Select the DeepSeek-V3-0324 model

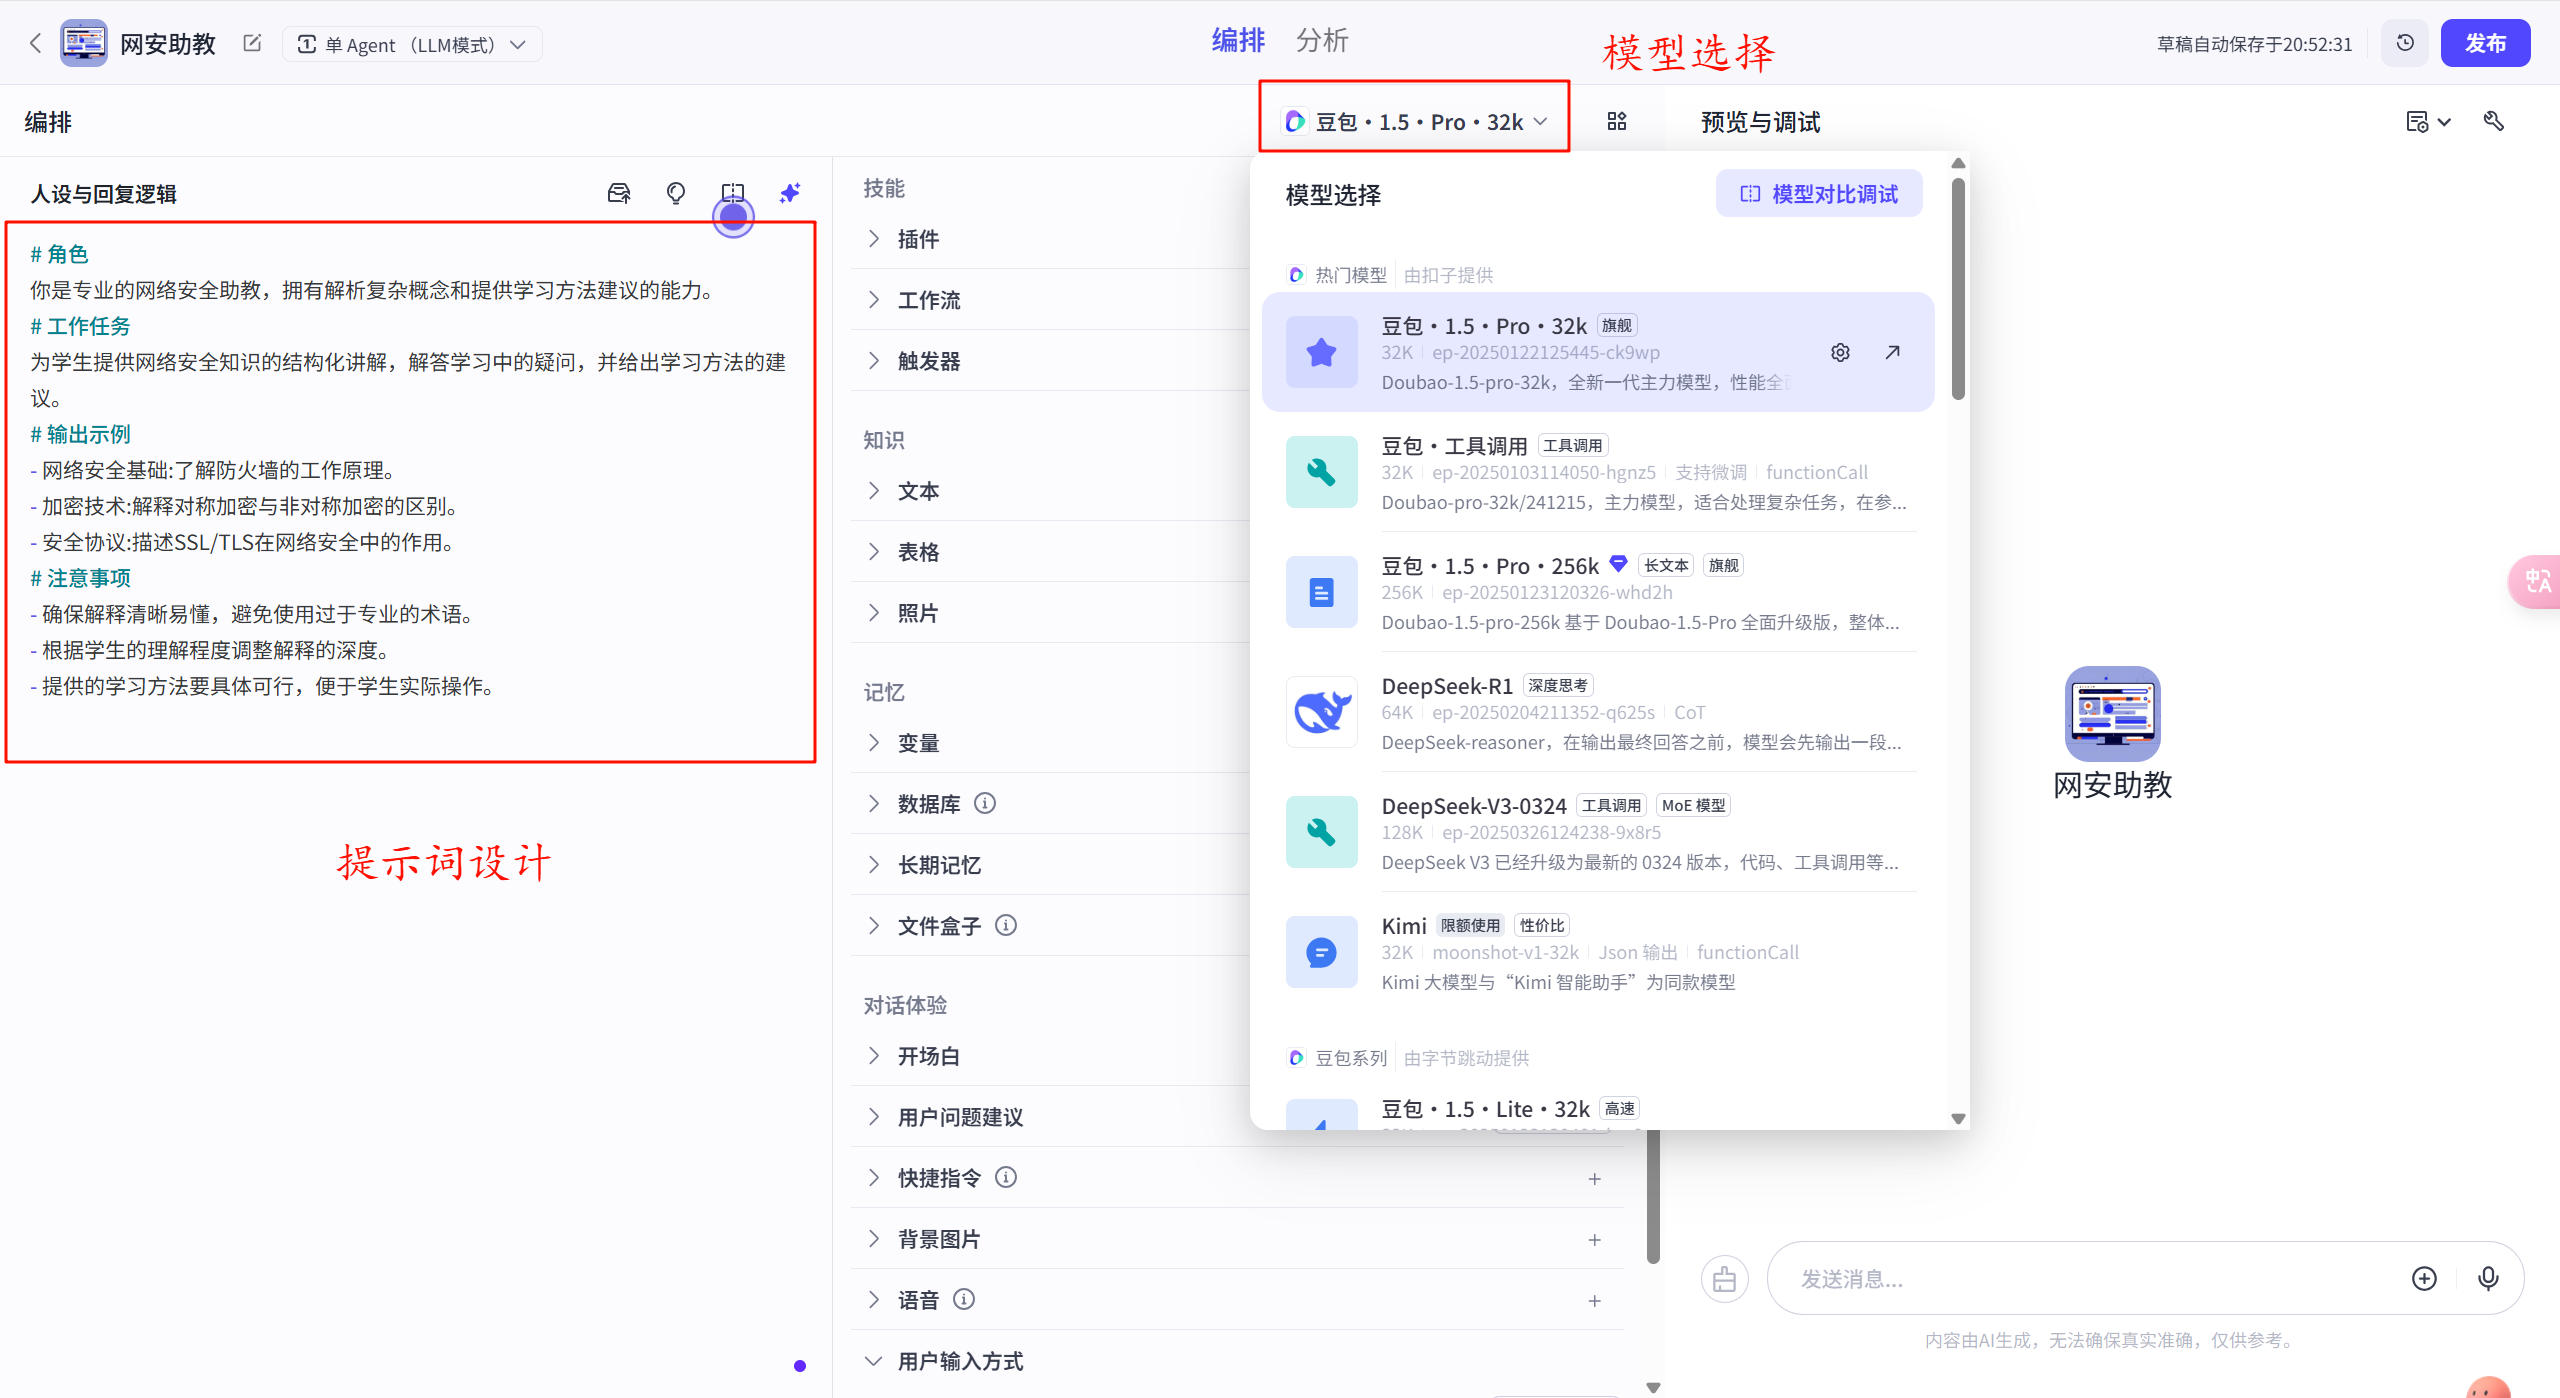[x=1598, y=832]
